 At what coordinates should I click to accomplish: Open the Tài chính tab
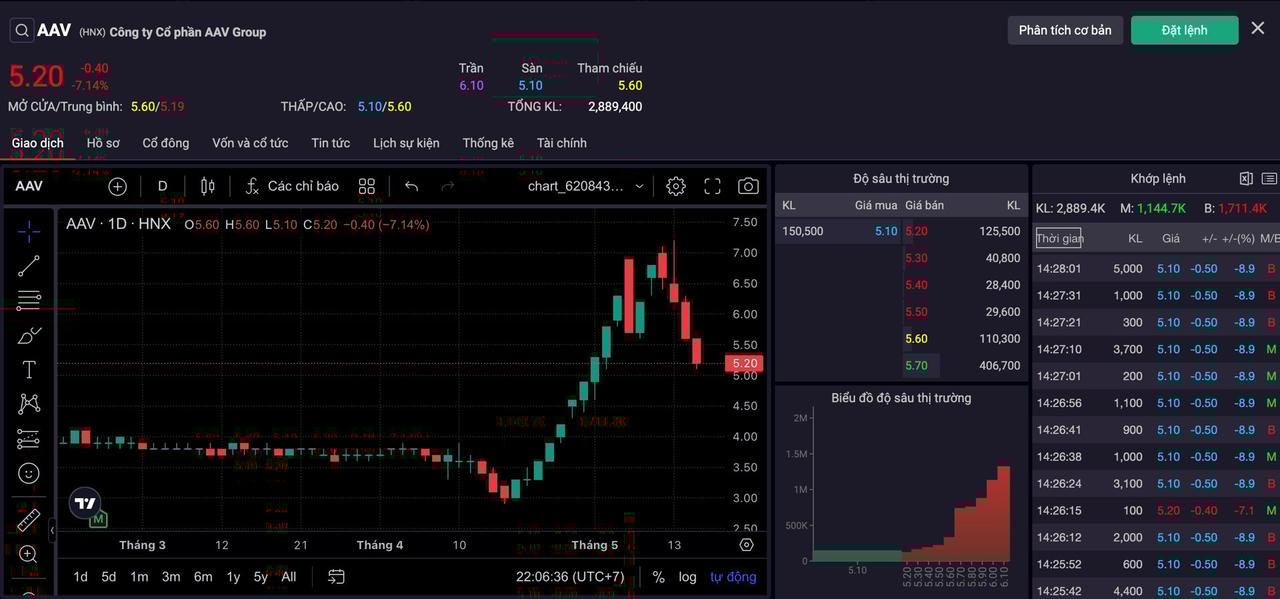[561, 143]
